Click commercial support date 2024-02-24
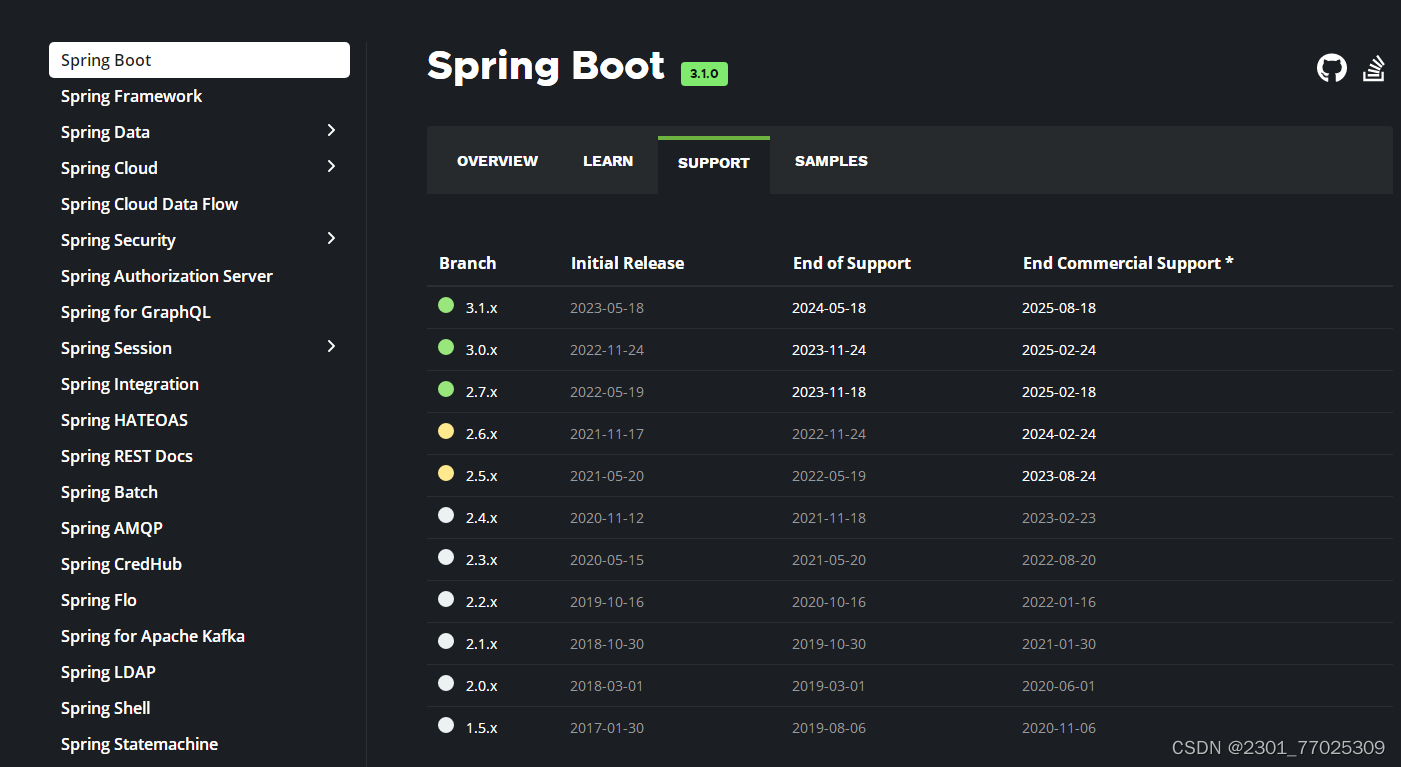 [x=1059, y=434]
